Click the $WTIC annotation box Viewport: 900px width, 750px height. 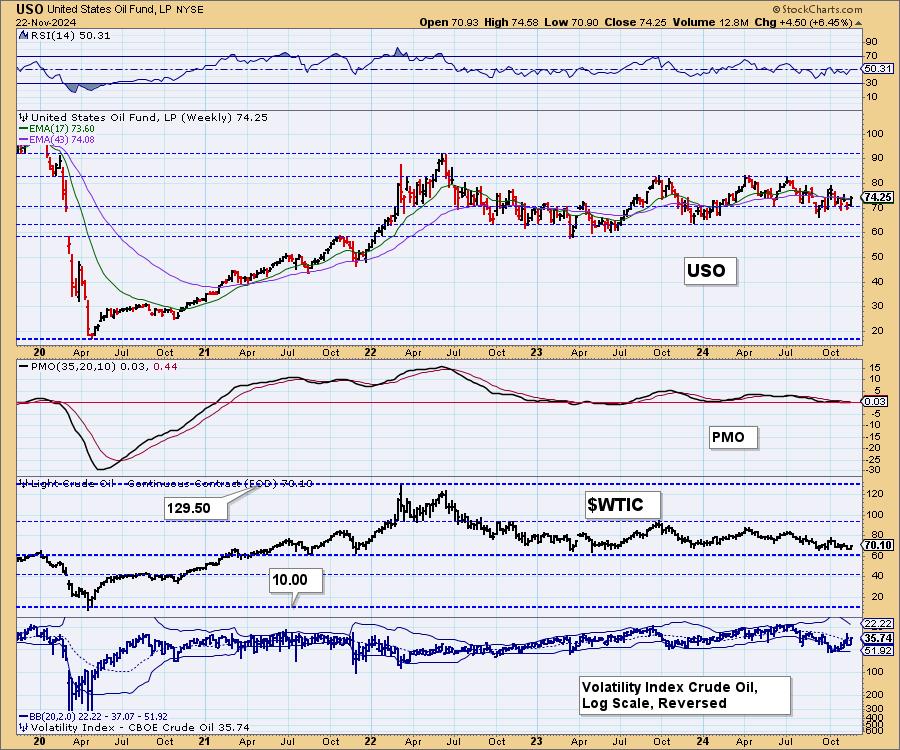click(623, 505)
